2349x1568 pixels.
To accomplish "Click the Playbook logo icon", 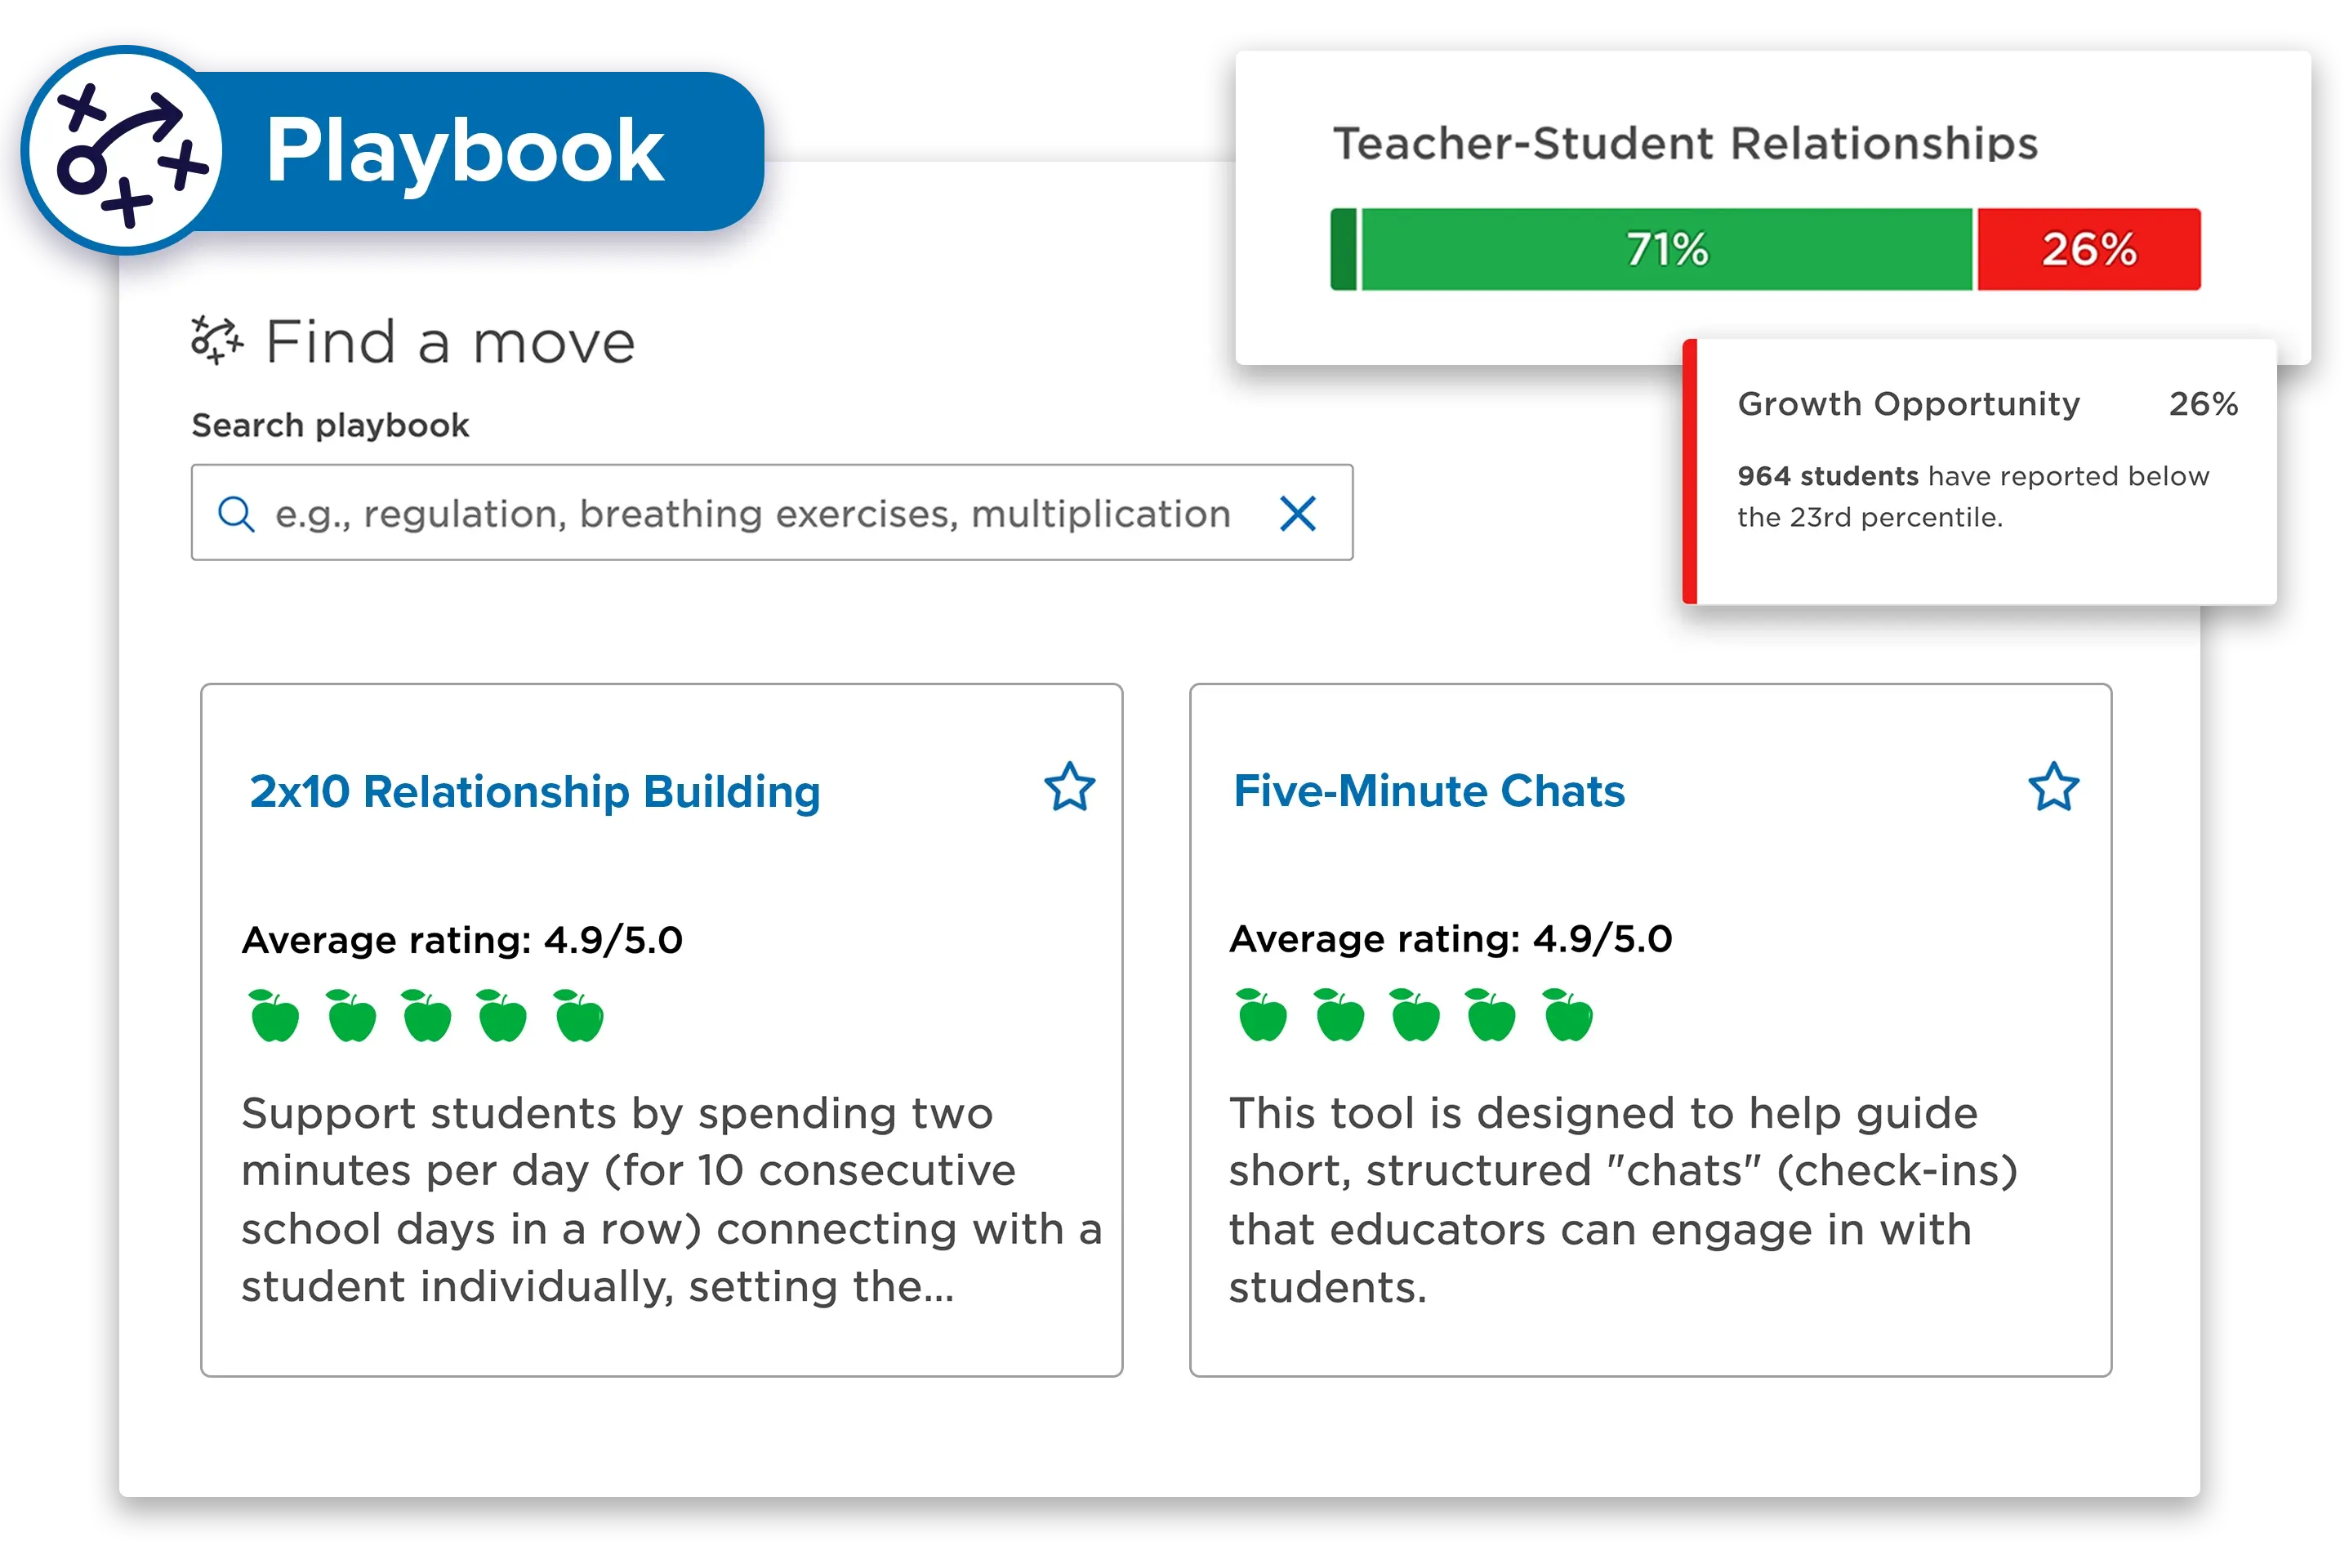I will click(x=122, y=150).
